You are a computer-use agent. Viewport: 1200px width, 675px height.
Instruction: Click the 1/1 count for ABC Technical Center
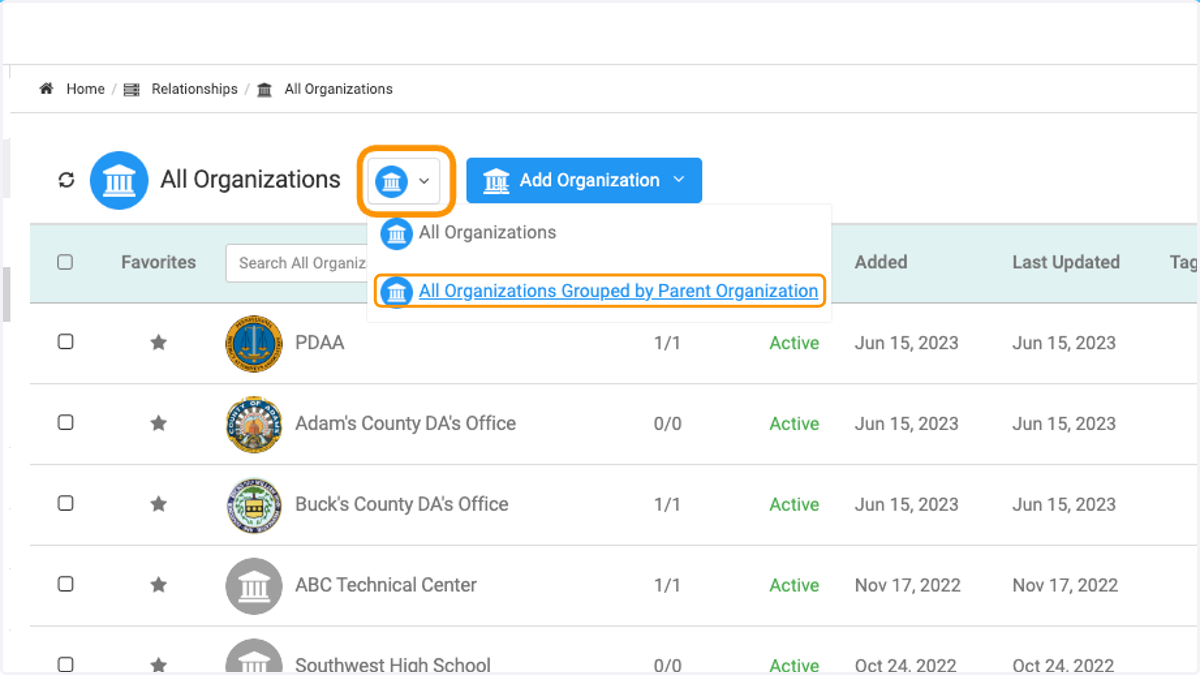[x=667, y=585]
